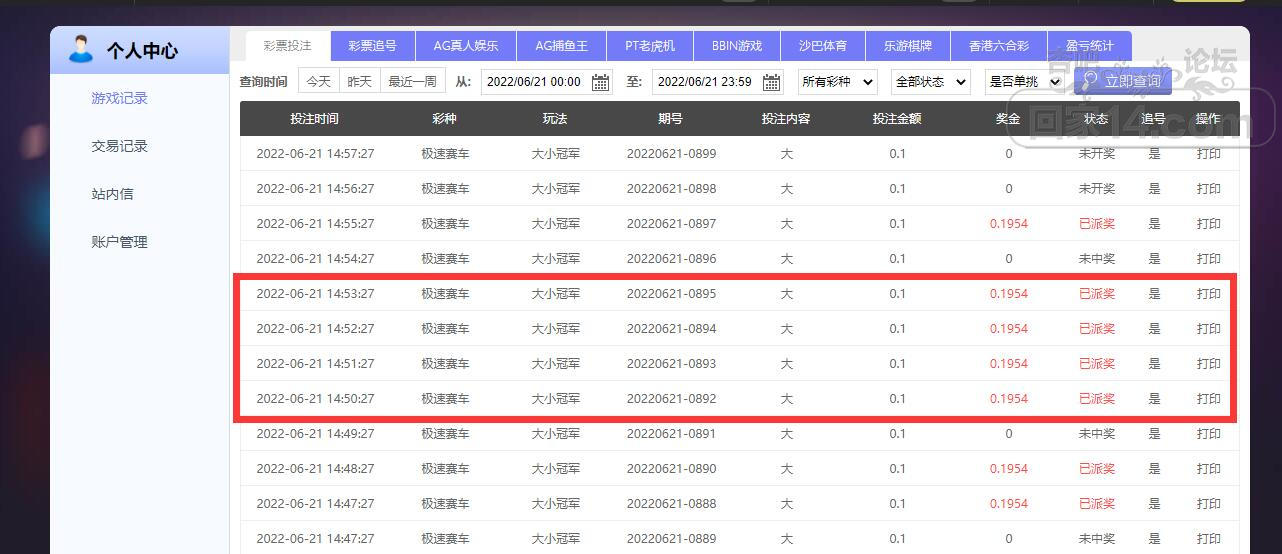The width and height of the screenshot is (1282, 554).
Task: Go to the 盈亏统计 tab
Action: pyautogui.click(x=1089, y=46)
